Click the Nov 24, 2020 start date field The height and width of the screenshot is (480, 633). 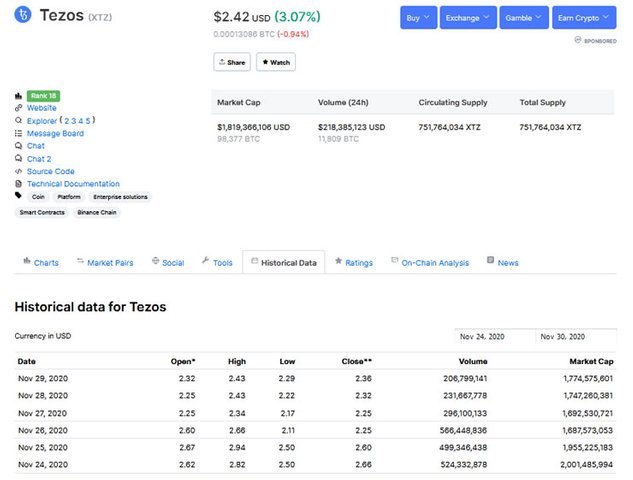coord(494,337)
